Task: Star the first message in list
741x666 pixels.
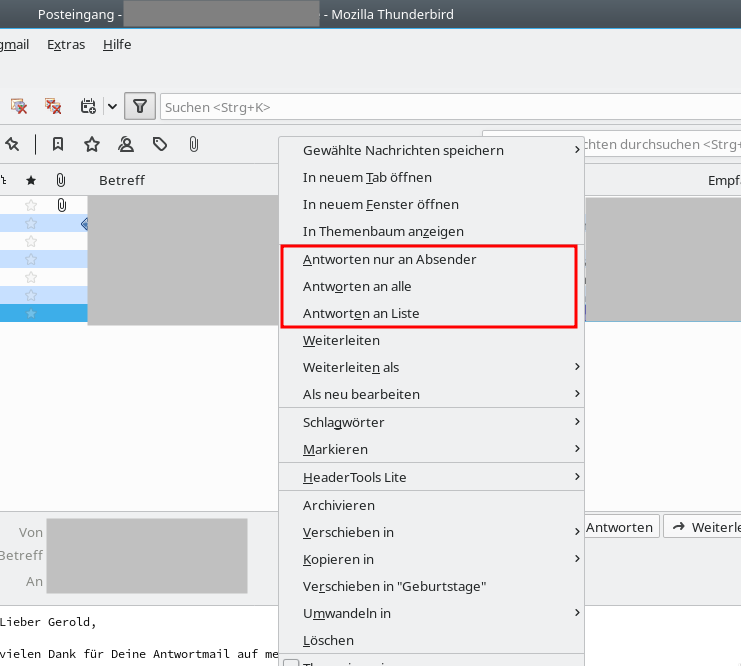Action: pyautogui.click(x=31, y=205)
